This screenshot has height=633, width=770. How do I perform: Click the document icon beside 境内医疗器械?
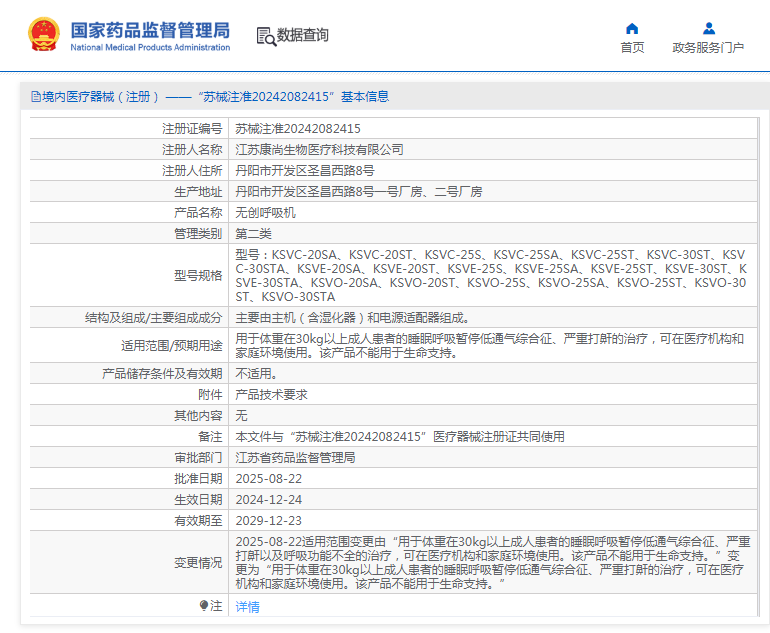click(35, 97)
